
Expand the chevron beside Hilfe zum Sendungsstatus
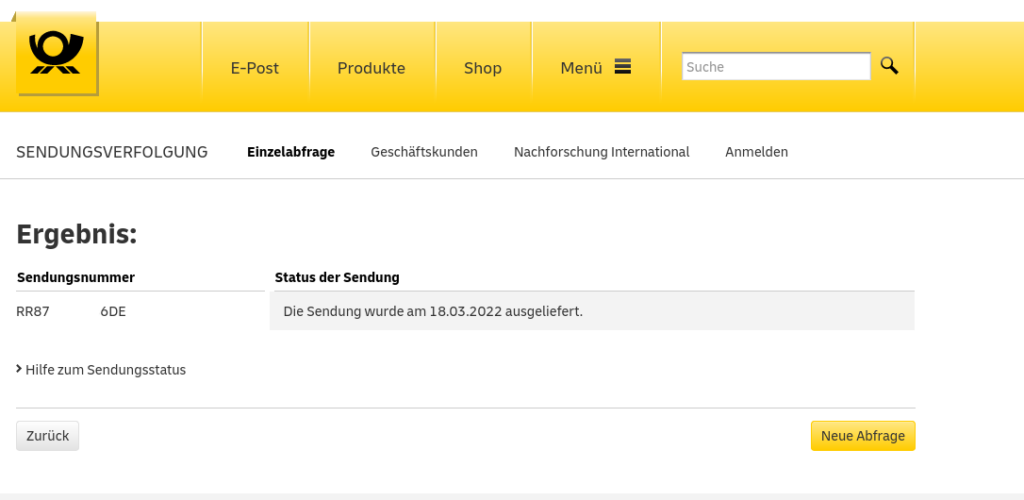coord(20,369)
